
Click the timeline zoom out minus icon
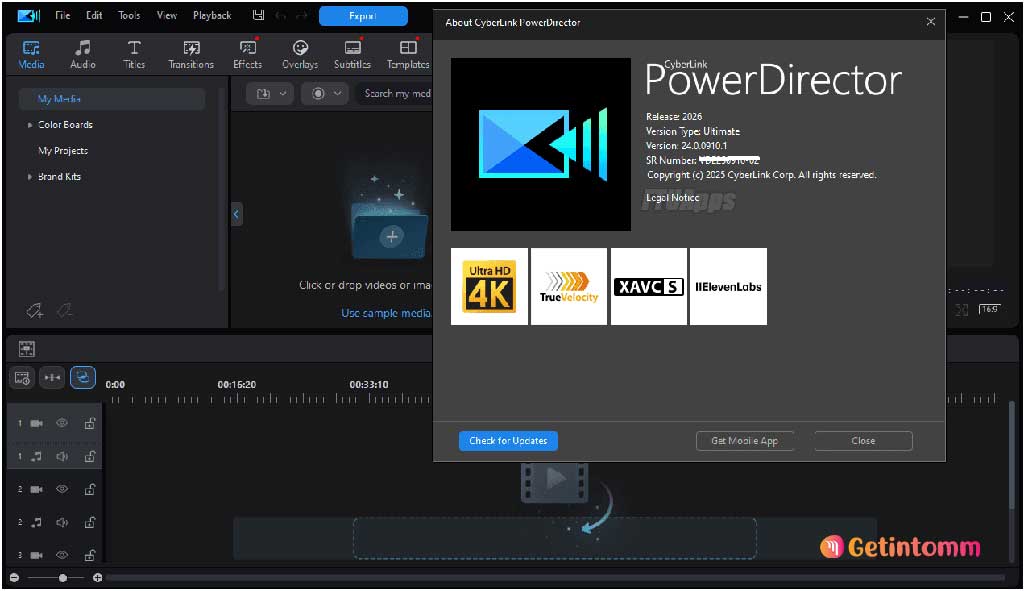pyautogui.click(x=14, y=578)
